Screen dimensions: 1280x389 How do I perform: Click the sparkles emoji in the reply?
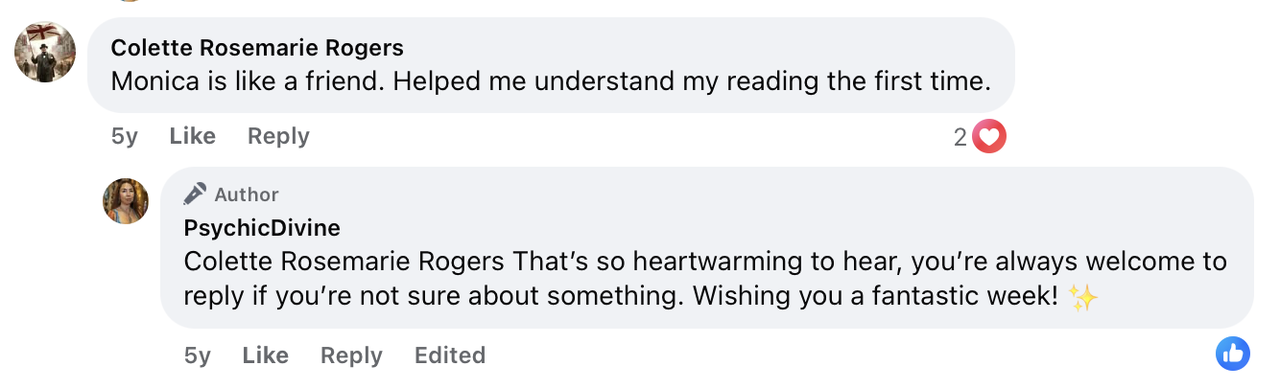tap(1083, 297)
